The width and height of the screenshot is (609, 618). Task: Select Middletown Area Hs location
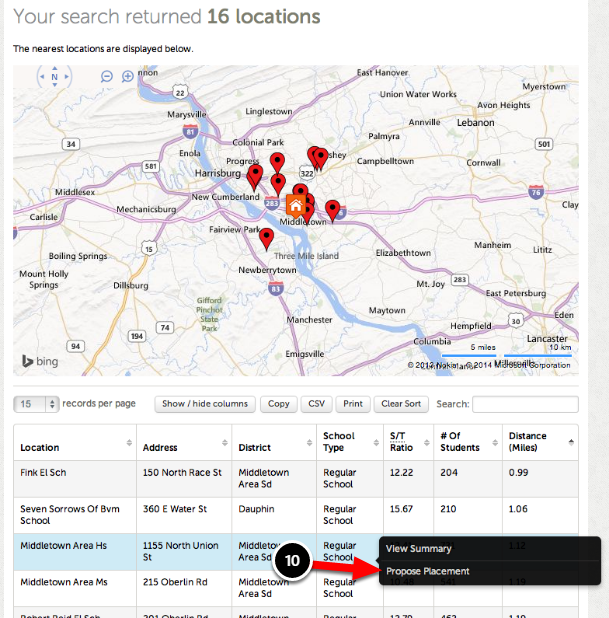pos(63,545)
